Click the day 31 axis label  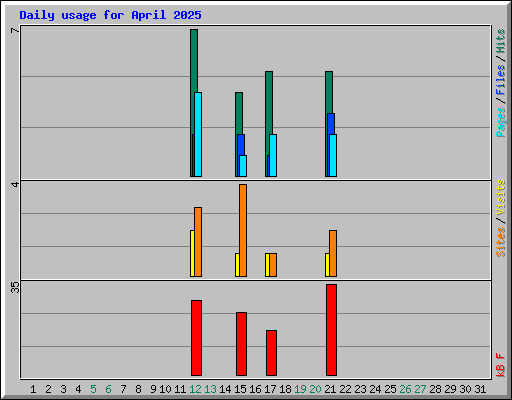480,389
